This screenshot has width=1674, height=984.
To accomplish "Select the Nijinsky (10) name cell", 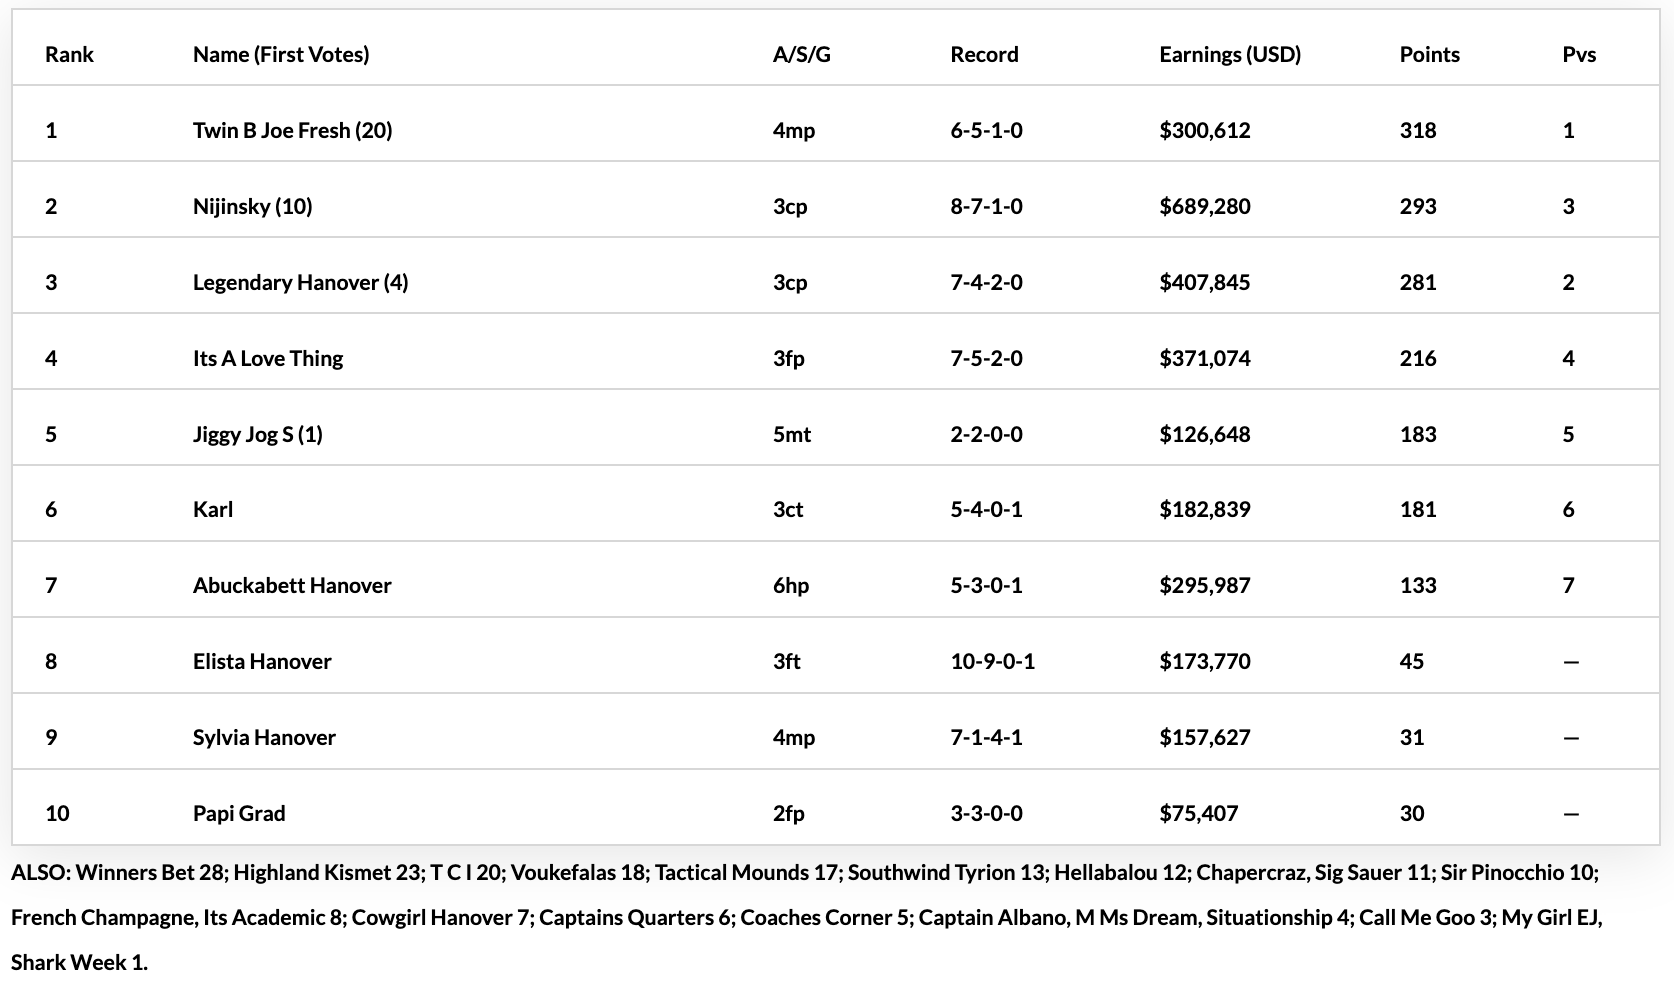I will pos(253,206).
